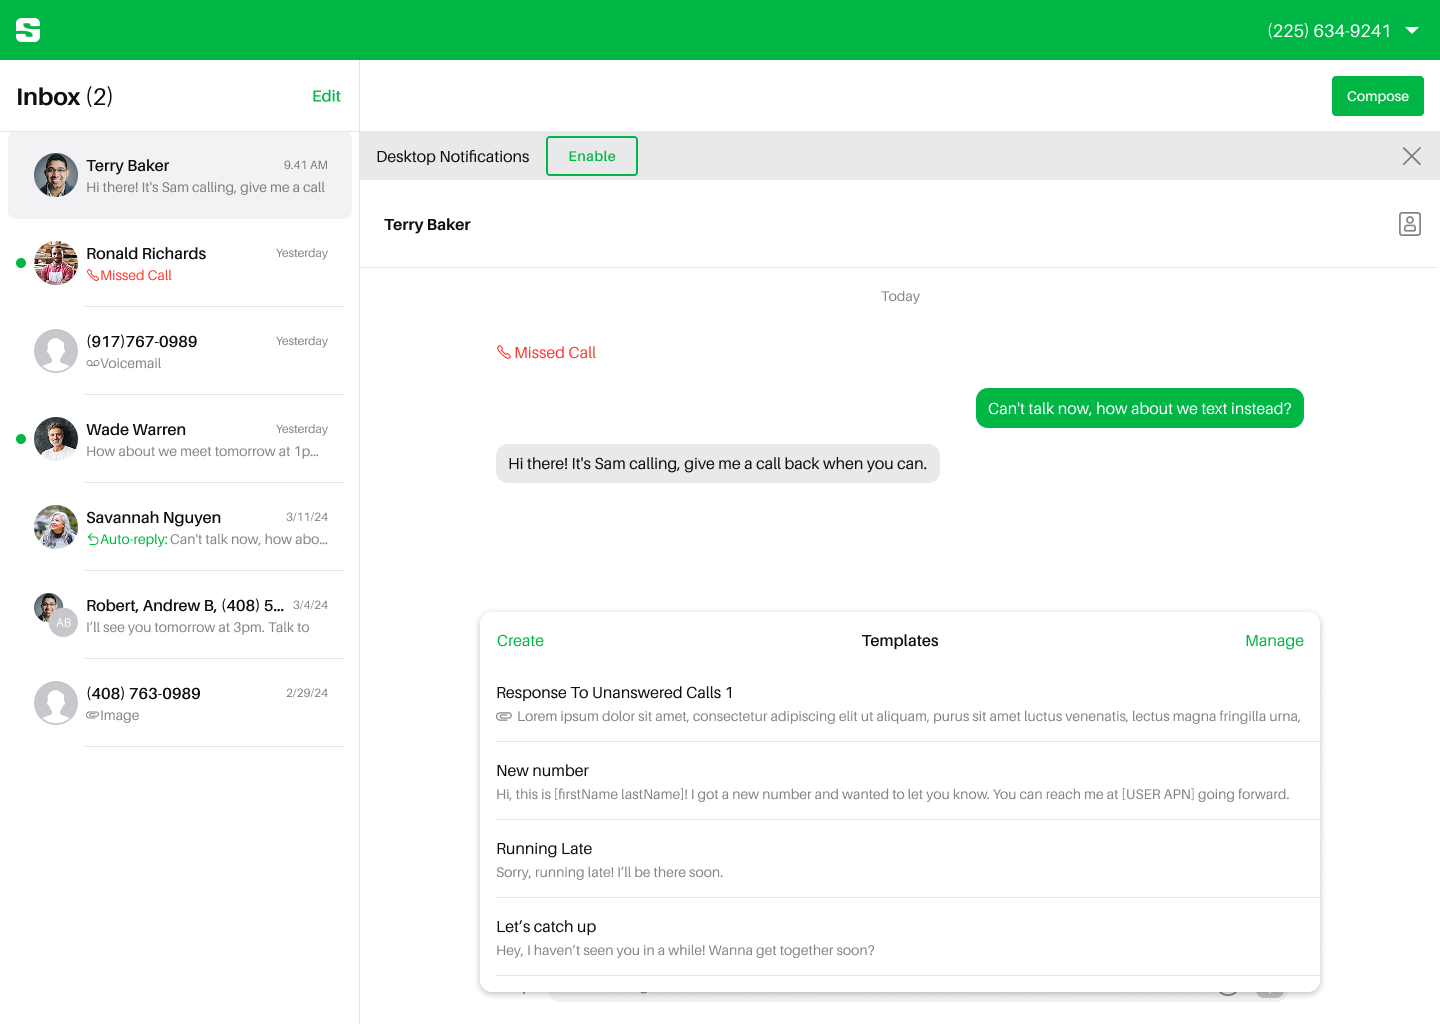Click Manage in Templates panel

pyautogui.click(x=1274, y=641)
